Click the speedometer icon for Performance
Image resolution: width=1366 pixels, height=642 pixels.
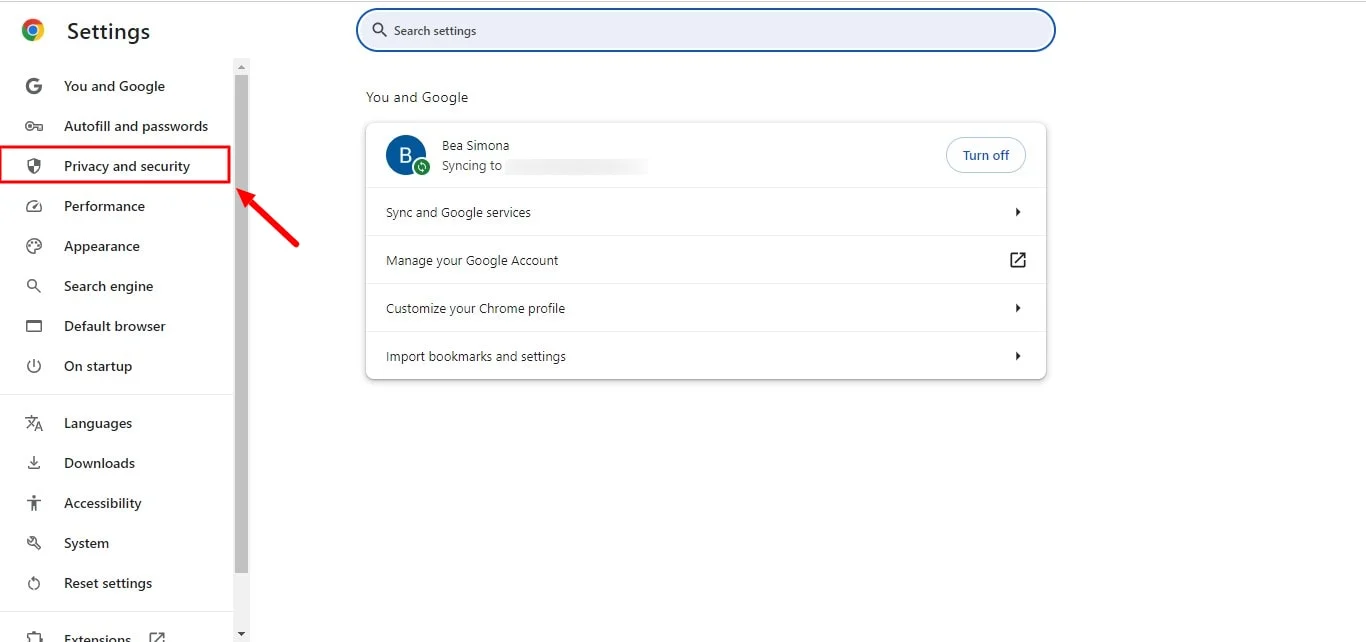[x=34, y=206]
